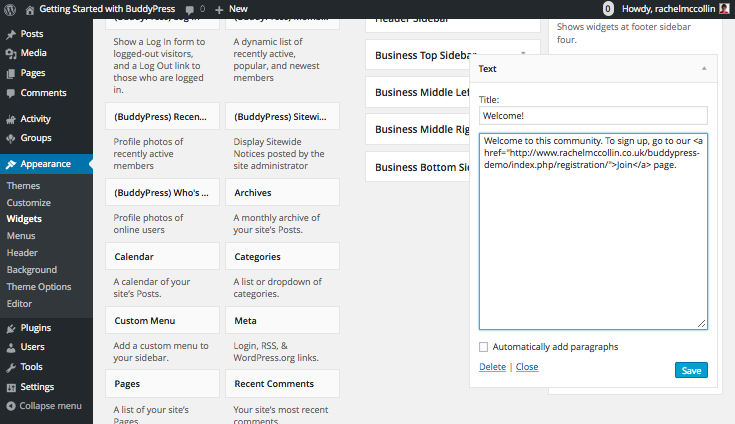Click the Posts pushpin icon
Image resolution: width=735 pixels, height=424 pixels.
11,34
